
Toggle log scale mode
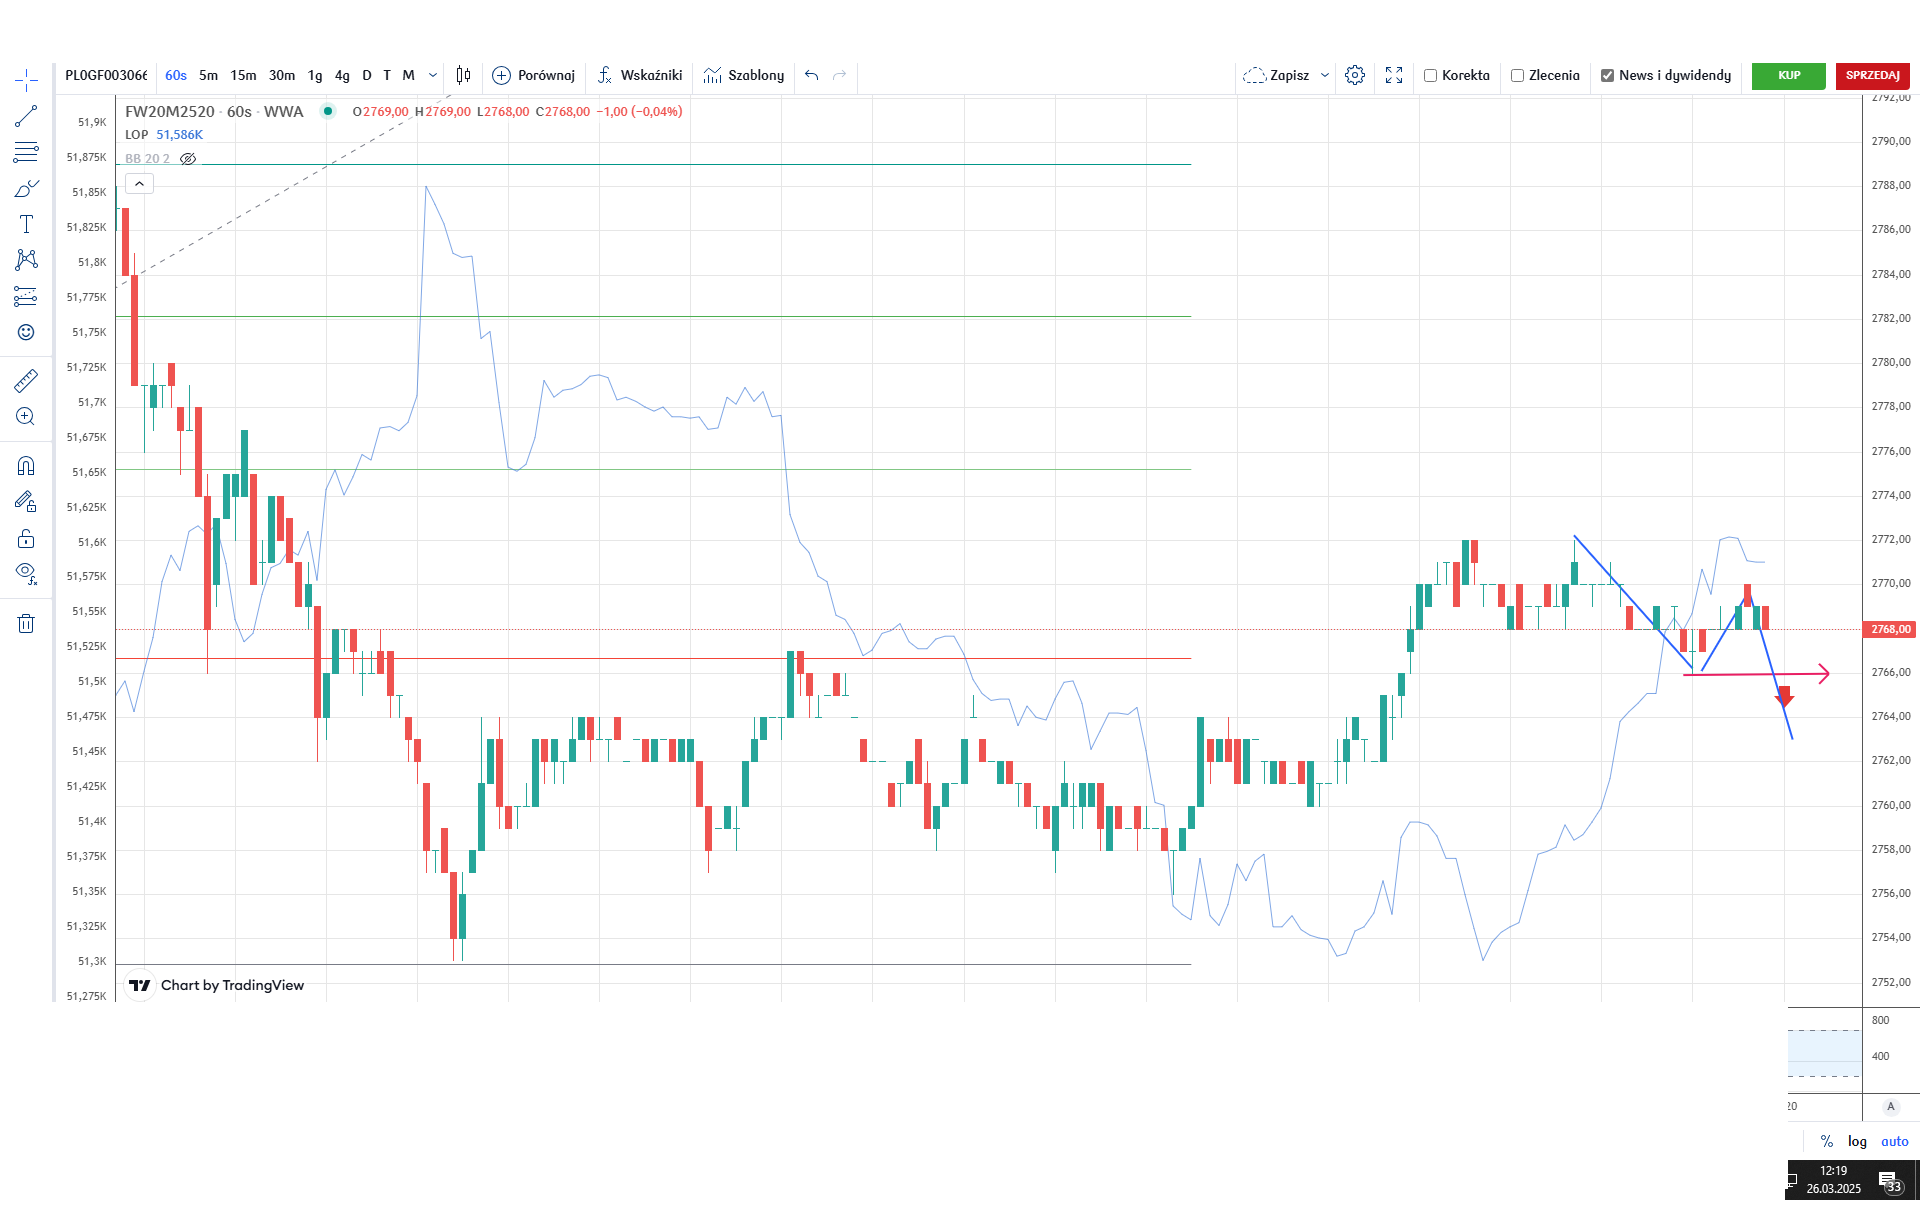click(1857, 1141)
